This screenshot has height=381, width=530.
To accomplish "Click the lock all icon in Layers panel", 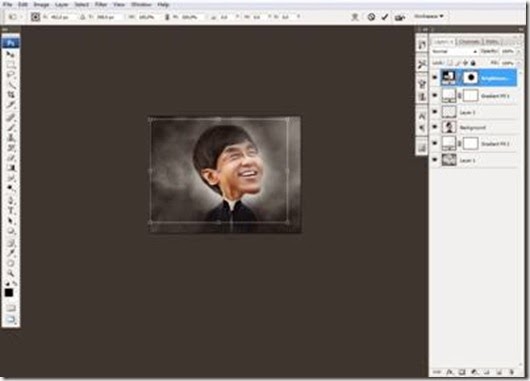I will tap(473, 63).
